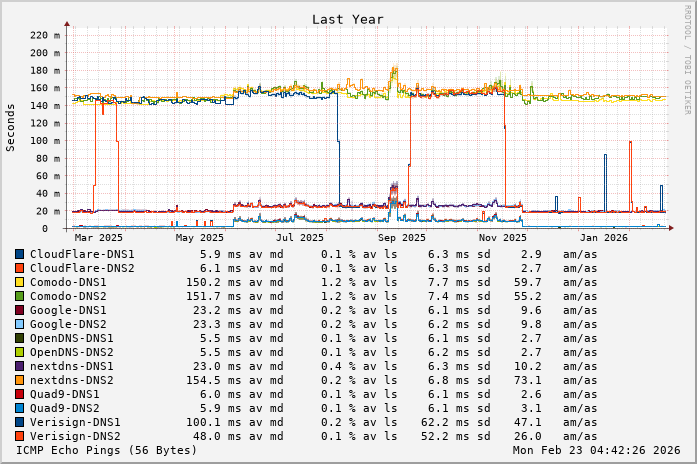
Task: Click the 220 m y-axis tick label
Action: coord(46,35)
